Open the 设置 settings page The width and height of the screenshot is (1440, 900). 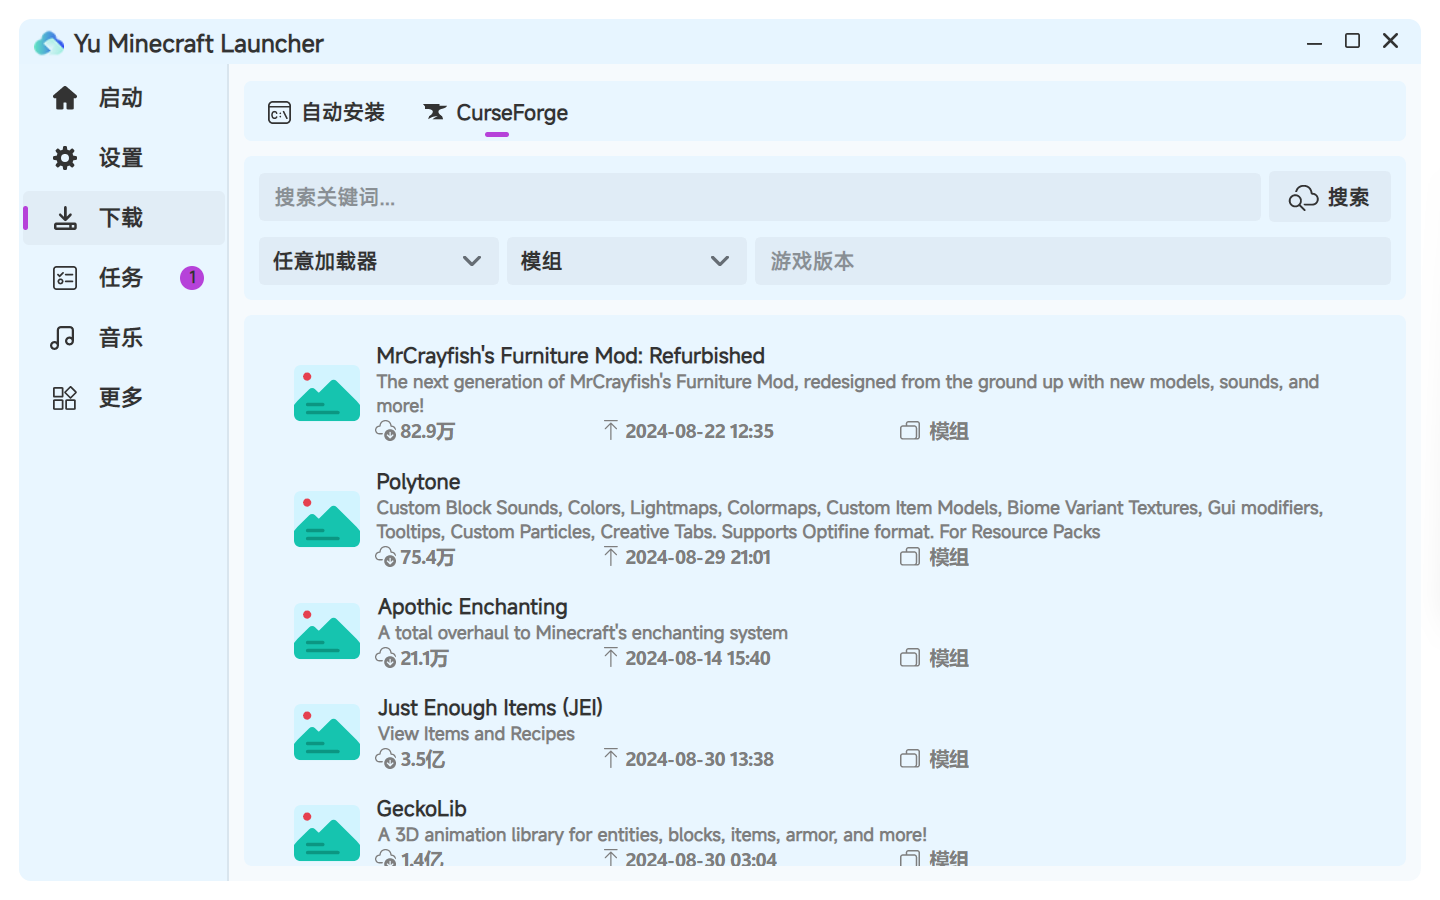124,158
